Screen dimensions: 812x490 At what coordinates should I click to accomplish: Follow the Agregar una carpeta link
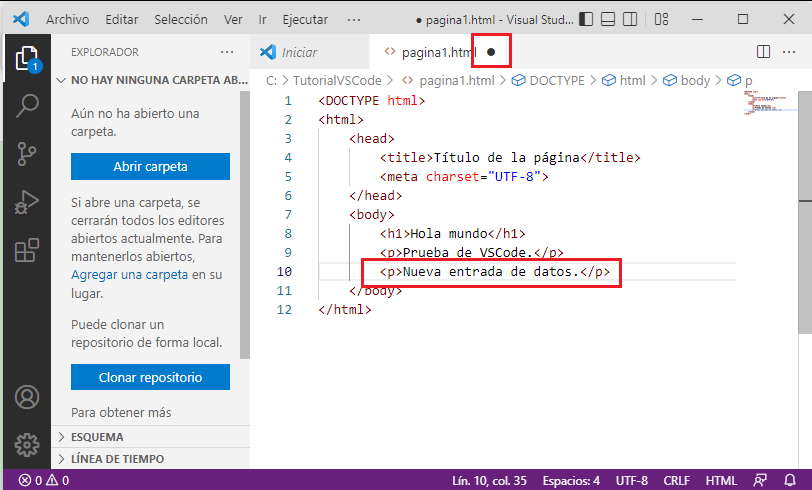[129, 275]
